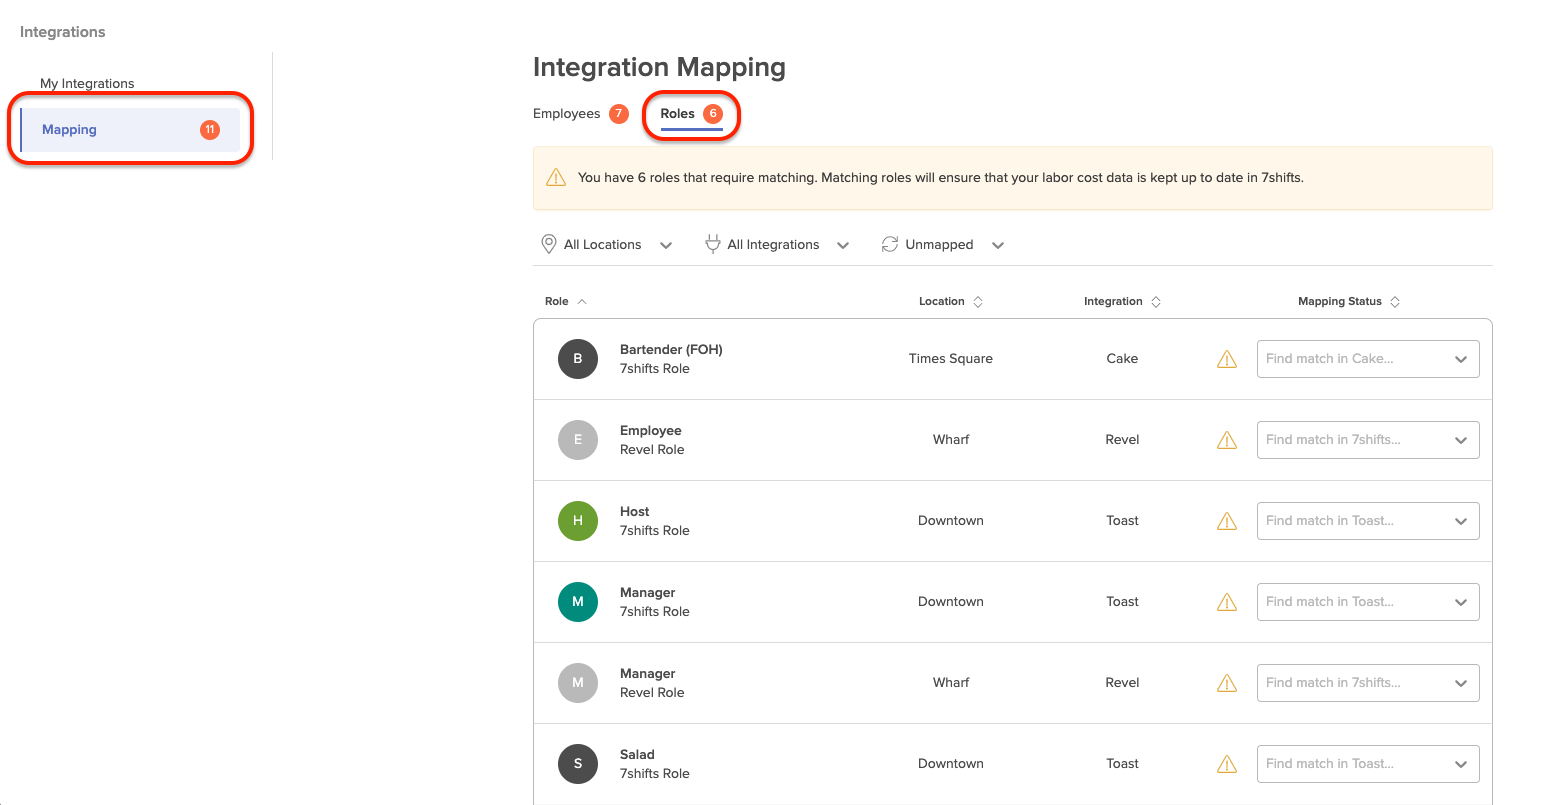Click warning icon in Bartender row
The height and width of the screenshot is (805, 1568).
[1226, 360]
